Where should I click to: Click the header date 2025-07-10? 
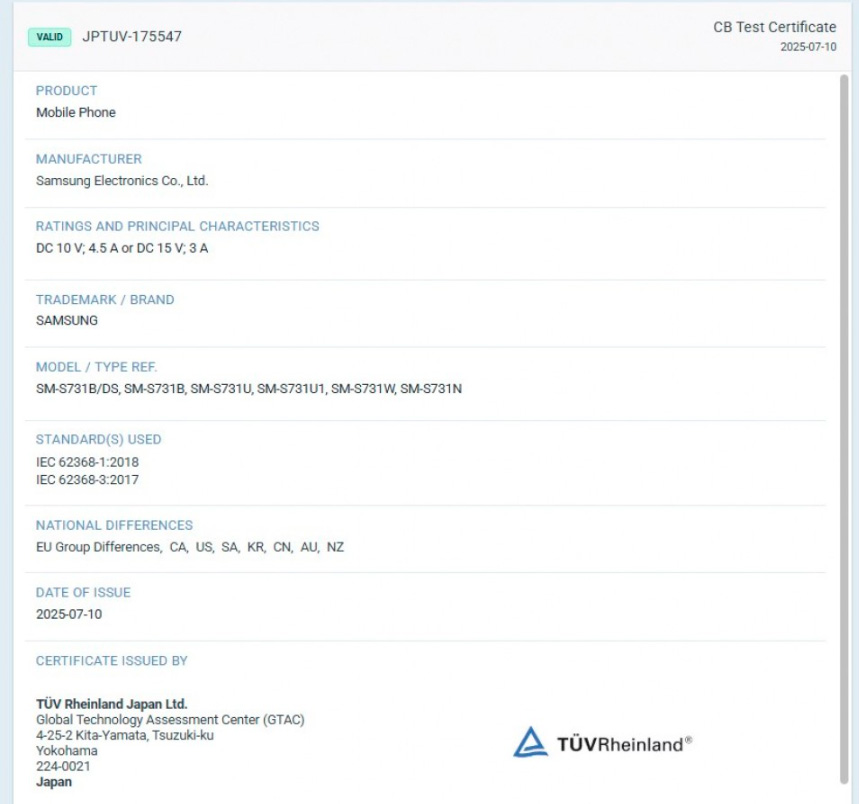pos(808,47)
